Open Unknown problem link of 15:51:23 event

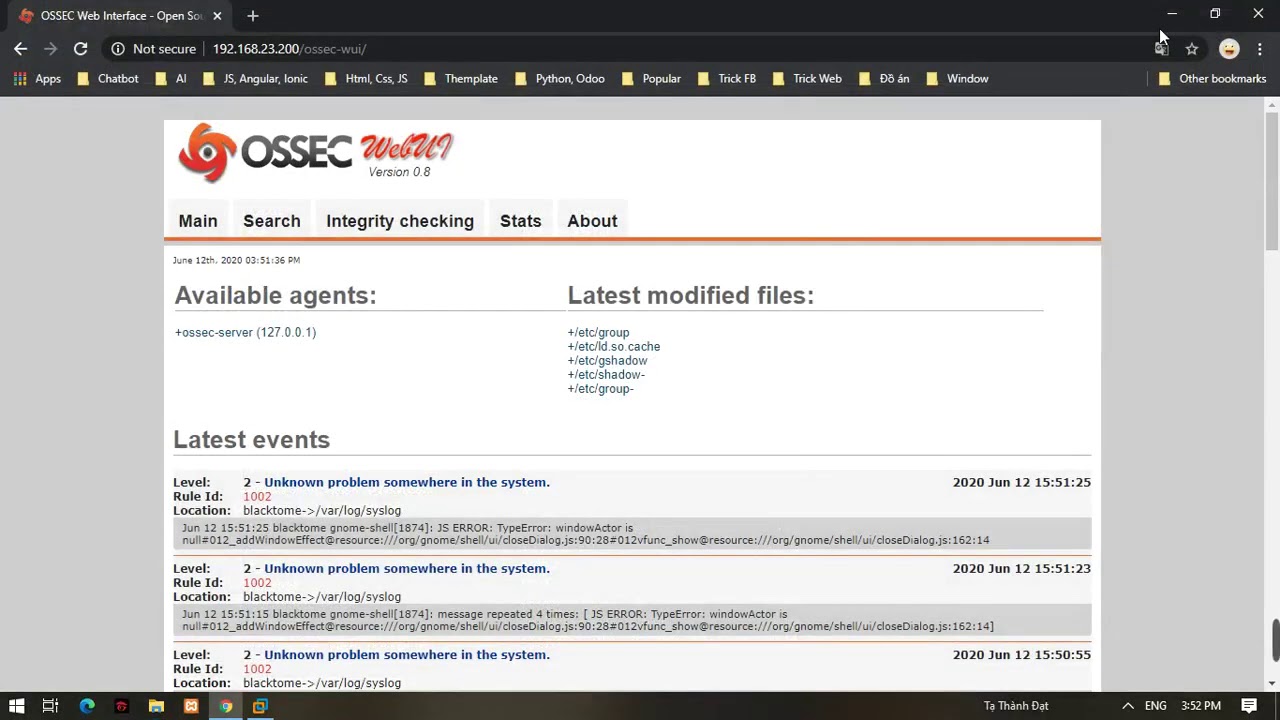(407, 568)
